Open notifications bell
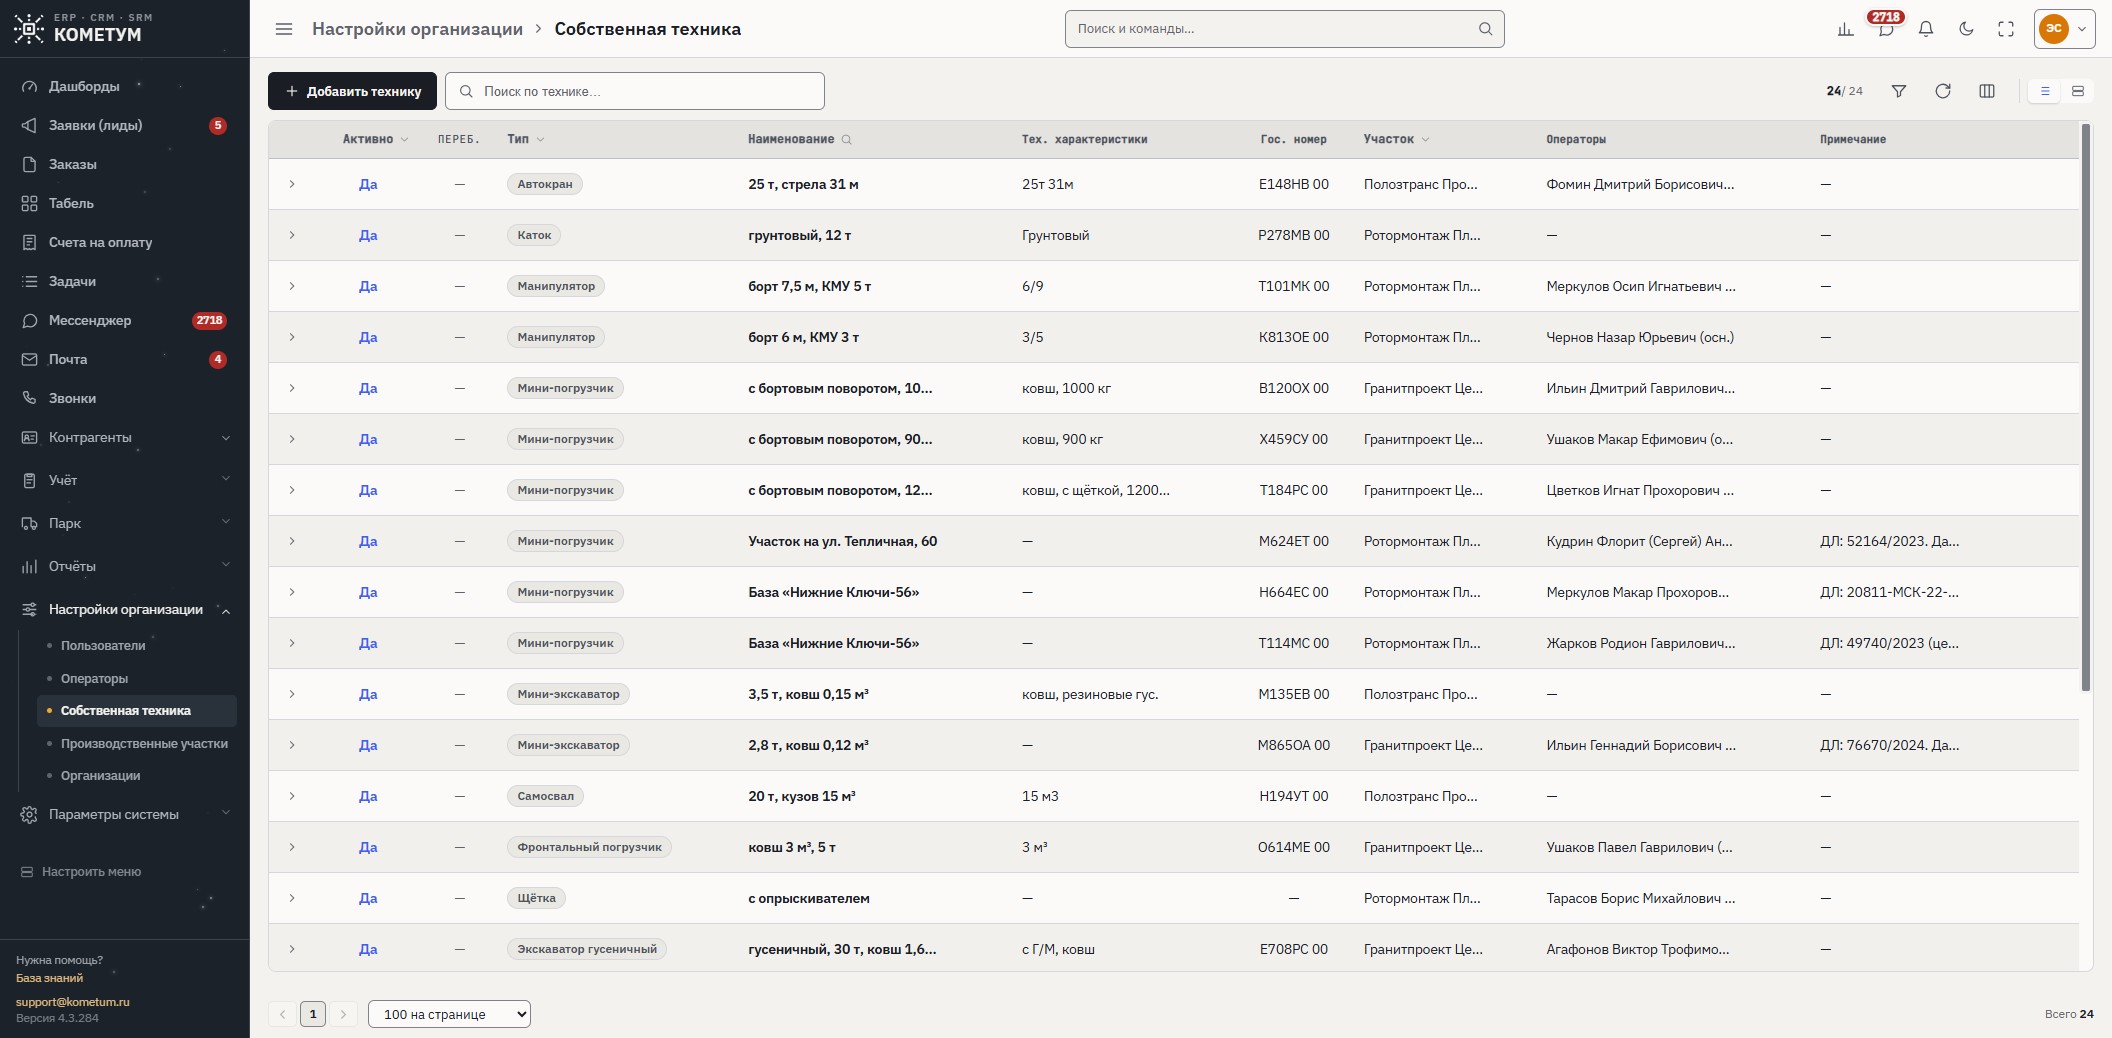The image size is (2112, 1038). point(1926,29)
